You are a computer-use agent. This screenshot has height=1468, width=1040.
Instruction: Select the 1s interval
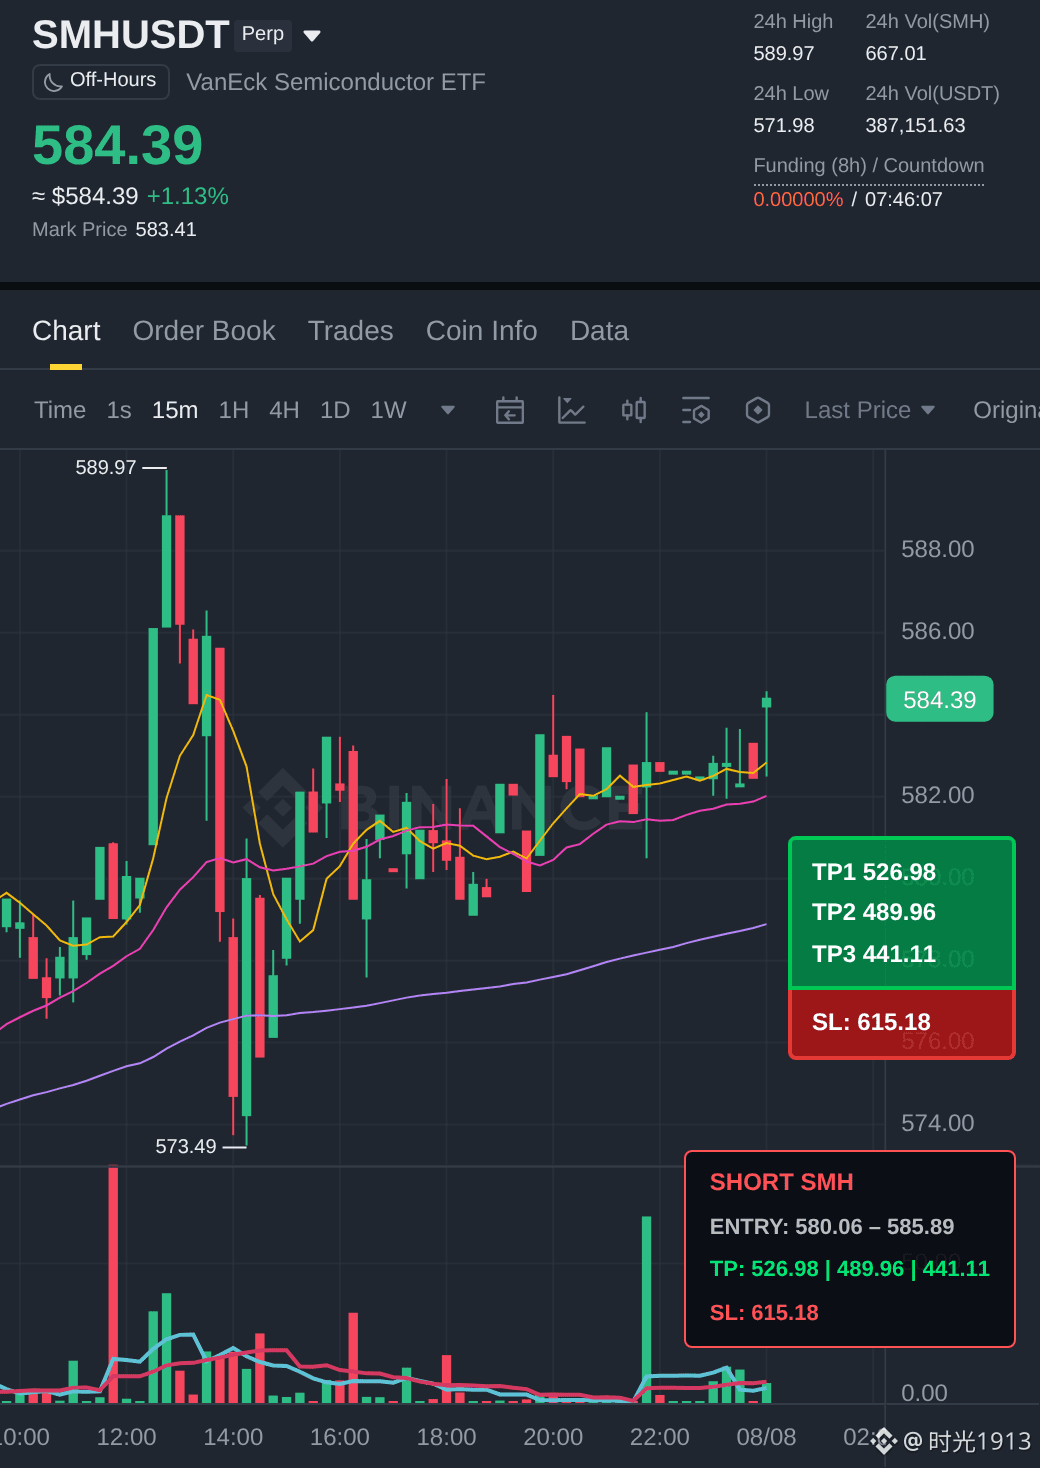119,410
